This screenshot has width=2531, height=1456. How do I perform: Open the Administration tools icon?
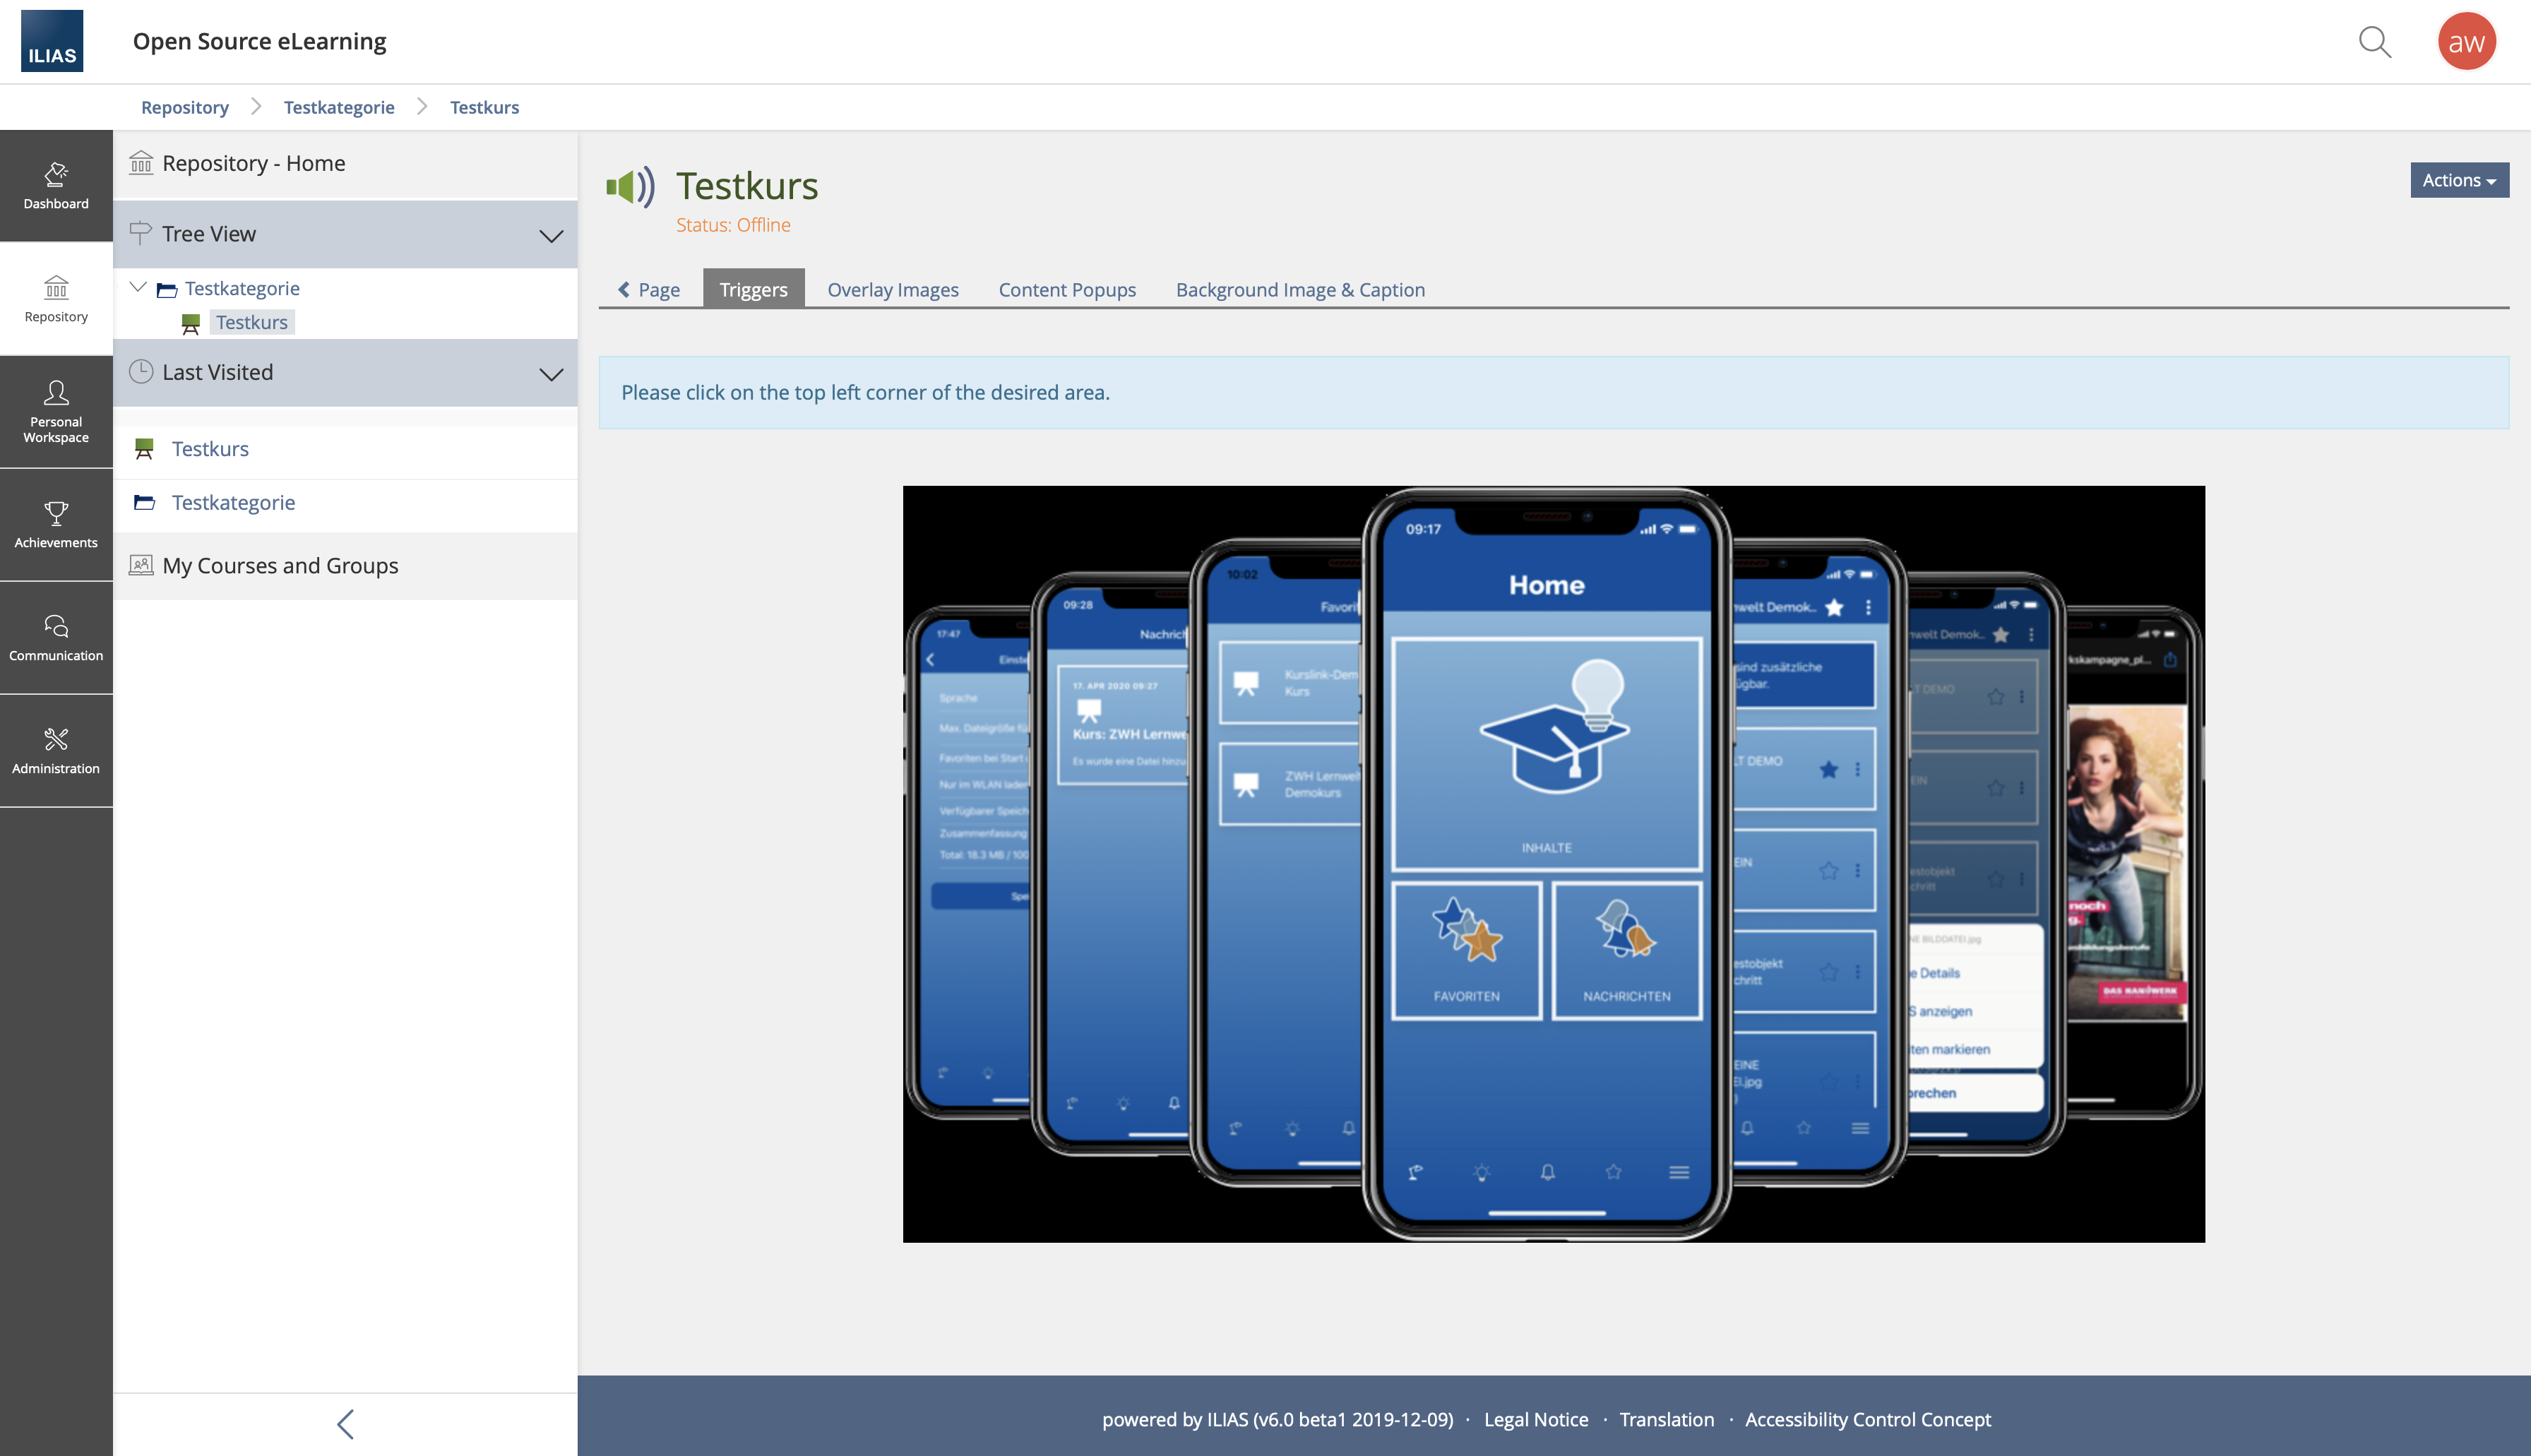click(56, 750)
